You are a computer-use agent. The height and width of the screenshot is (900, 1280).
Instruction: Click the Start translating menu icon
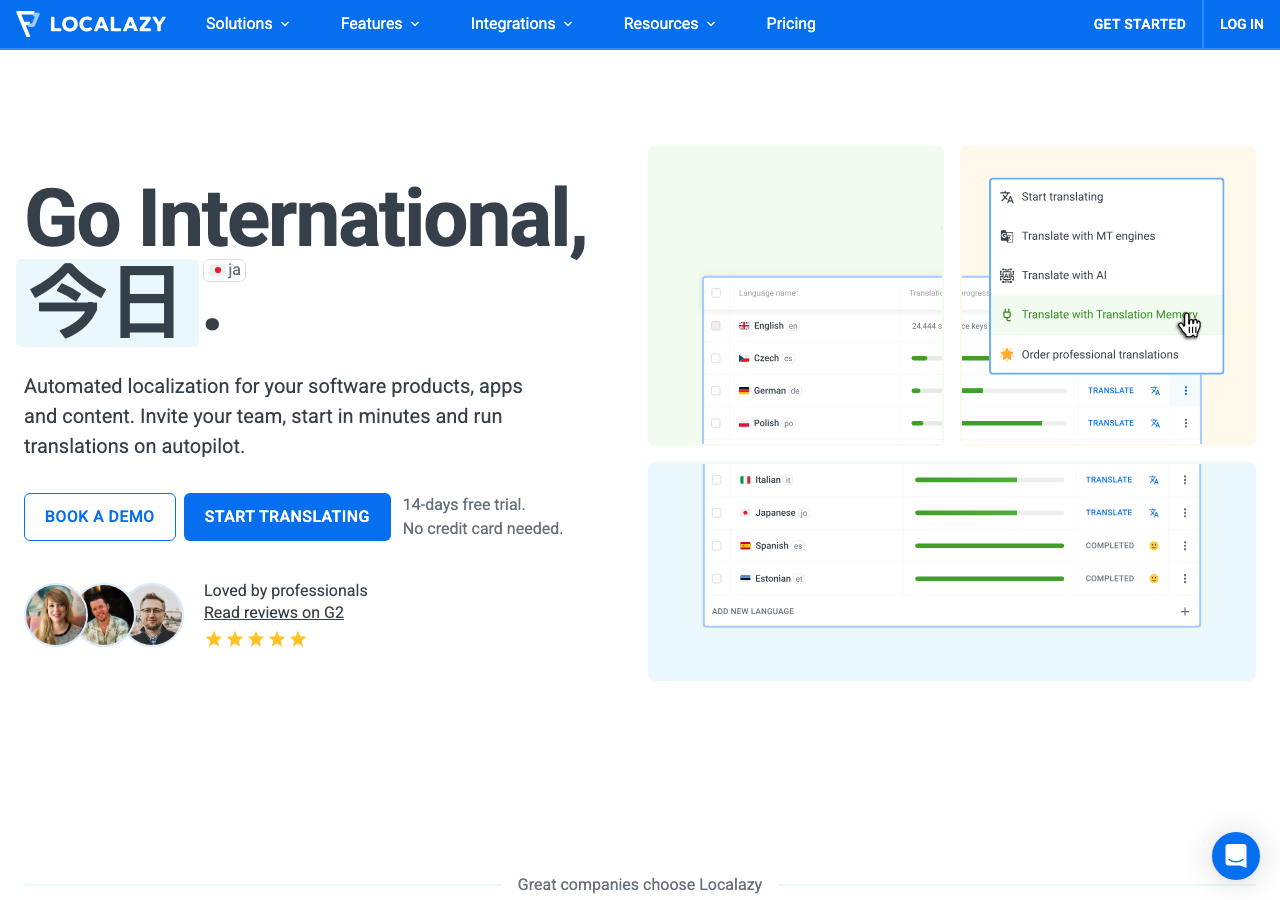point(1007,197)
